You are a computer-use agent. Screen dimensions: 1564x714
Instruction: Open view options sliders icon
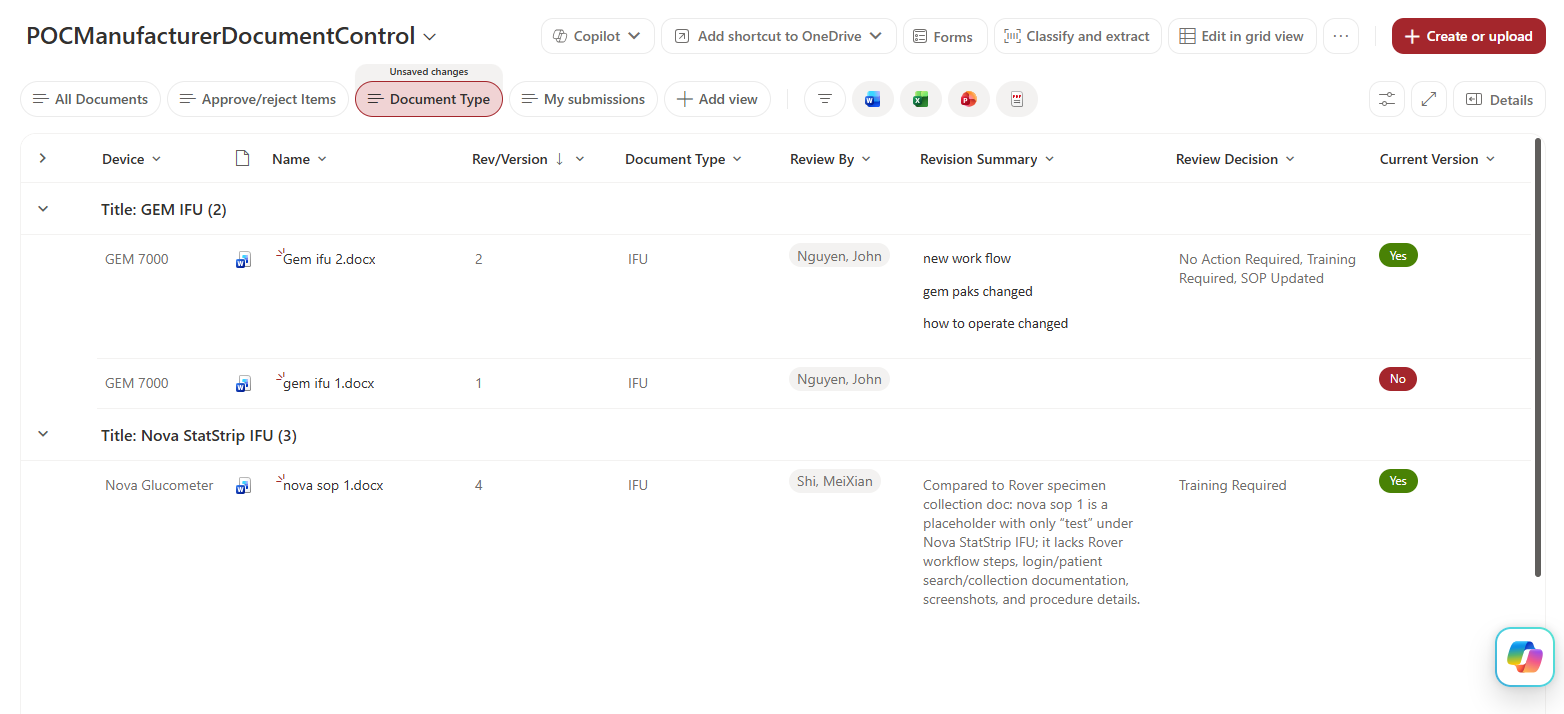coord(1387,99)
